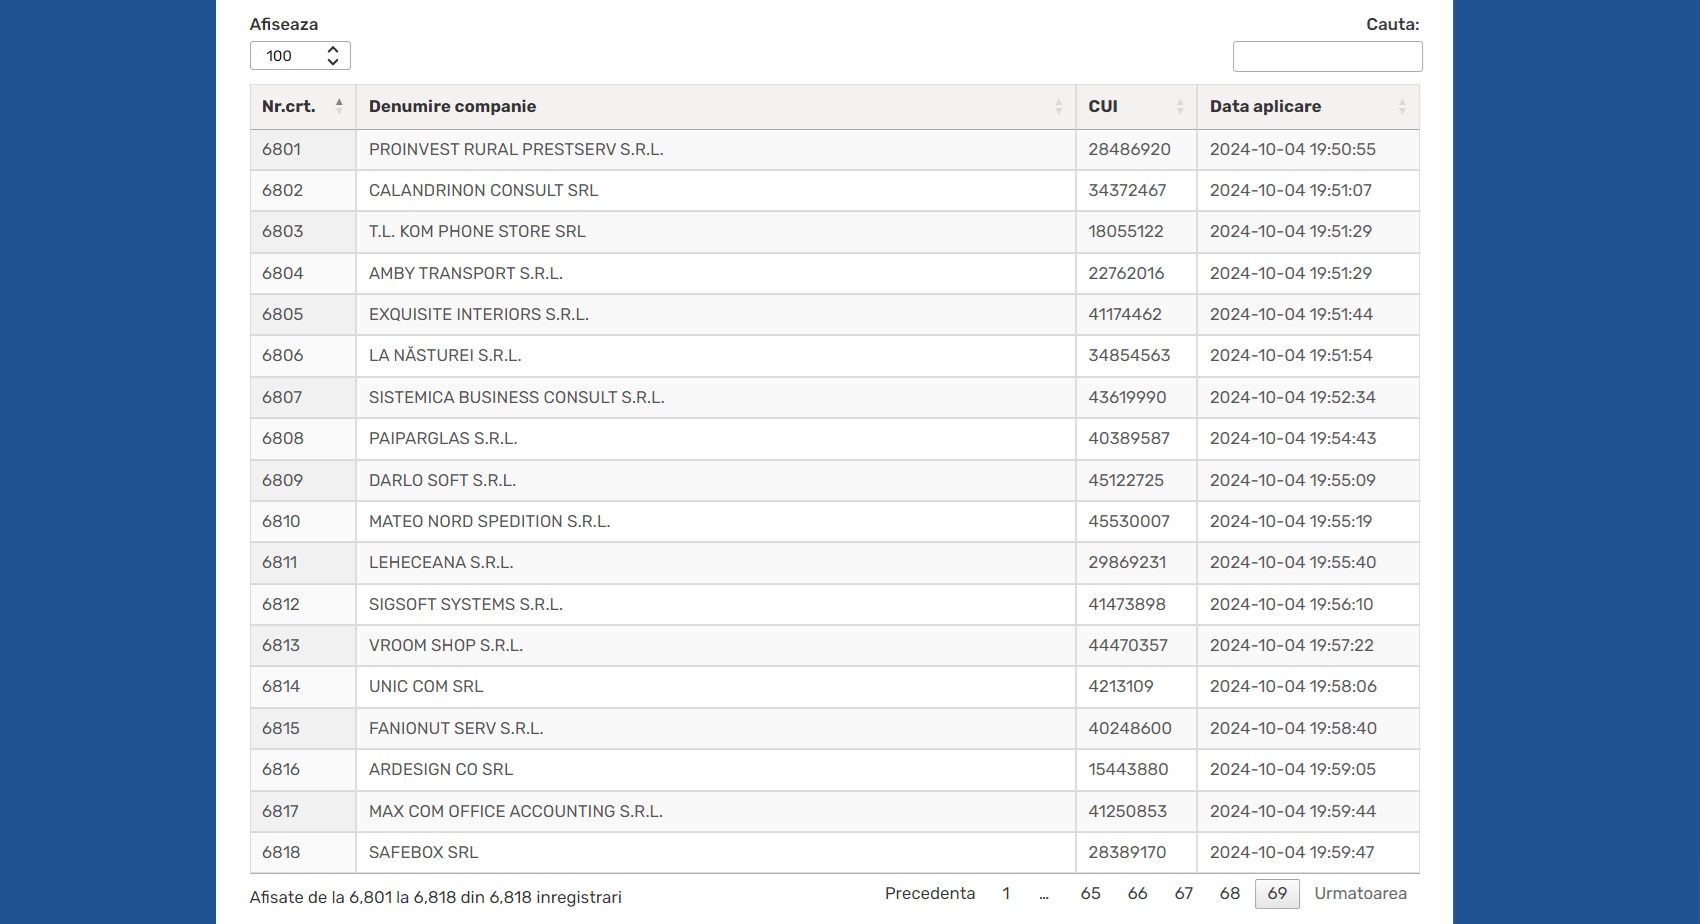
Task: Click CUI value 4213109
Action: (1121, 687)
